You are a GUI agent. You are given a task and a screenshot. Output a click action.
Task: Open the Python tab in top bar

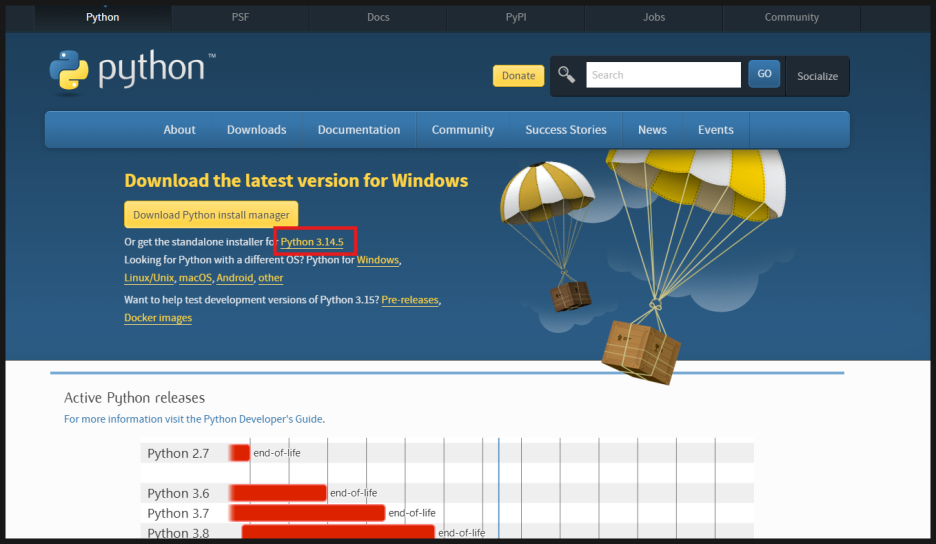103,17
